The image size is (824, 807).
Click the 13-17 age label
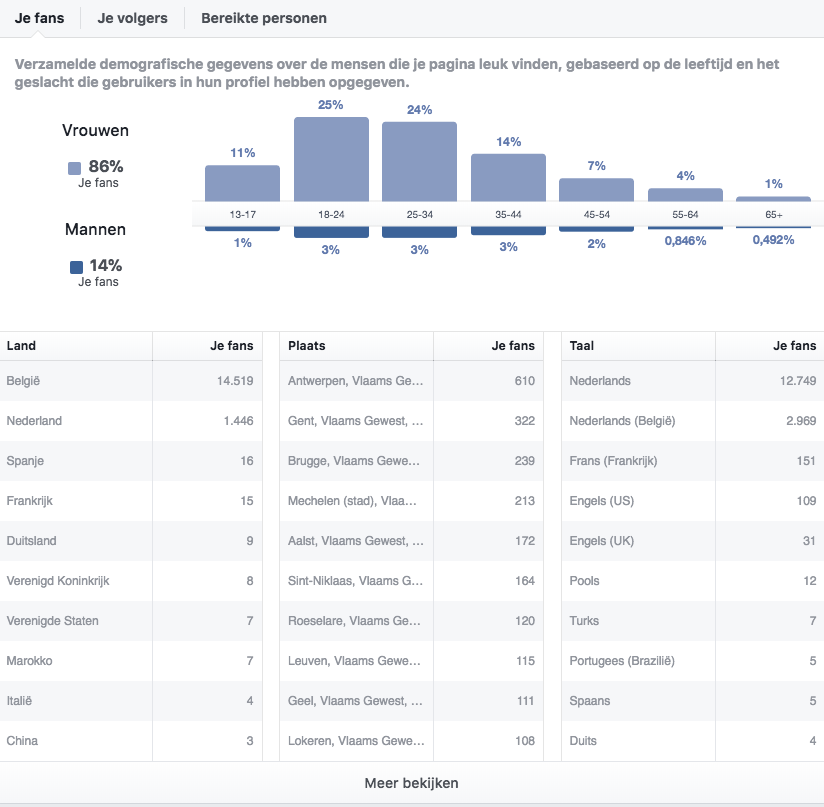pos(242,214)
